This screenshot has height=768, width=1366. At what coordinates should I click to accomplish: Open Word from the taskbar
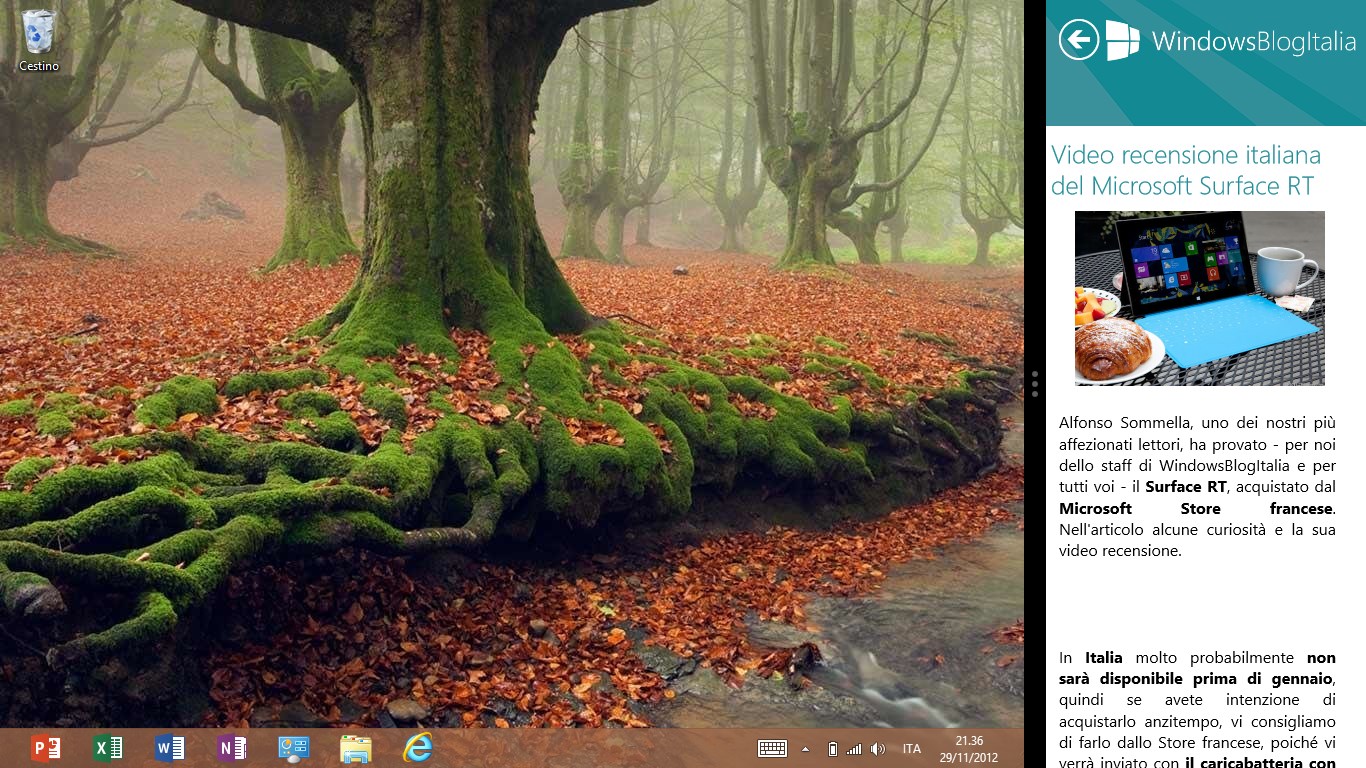(170, 748)
